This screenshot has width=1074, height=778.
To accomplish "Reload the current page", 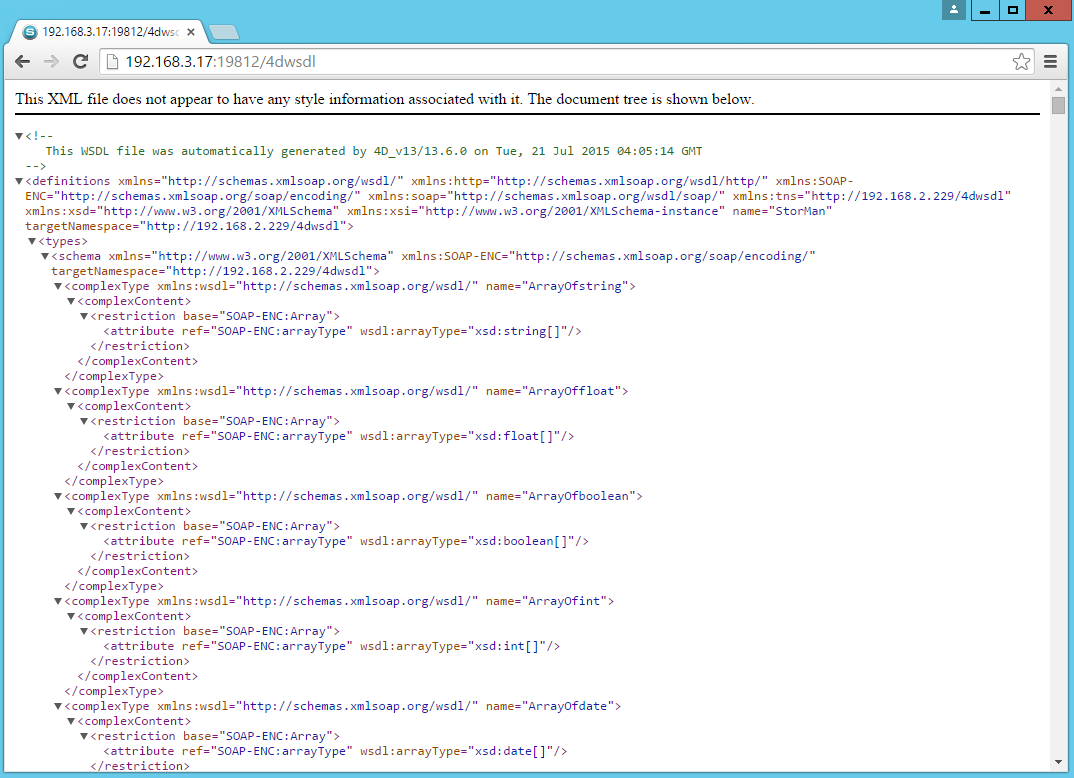I will click(x=81, y=61).
